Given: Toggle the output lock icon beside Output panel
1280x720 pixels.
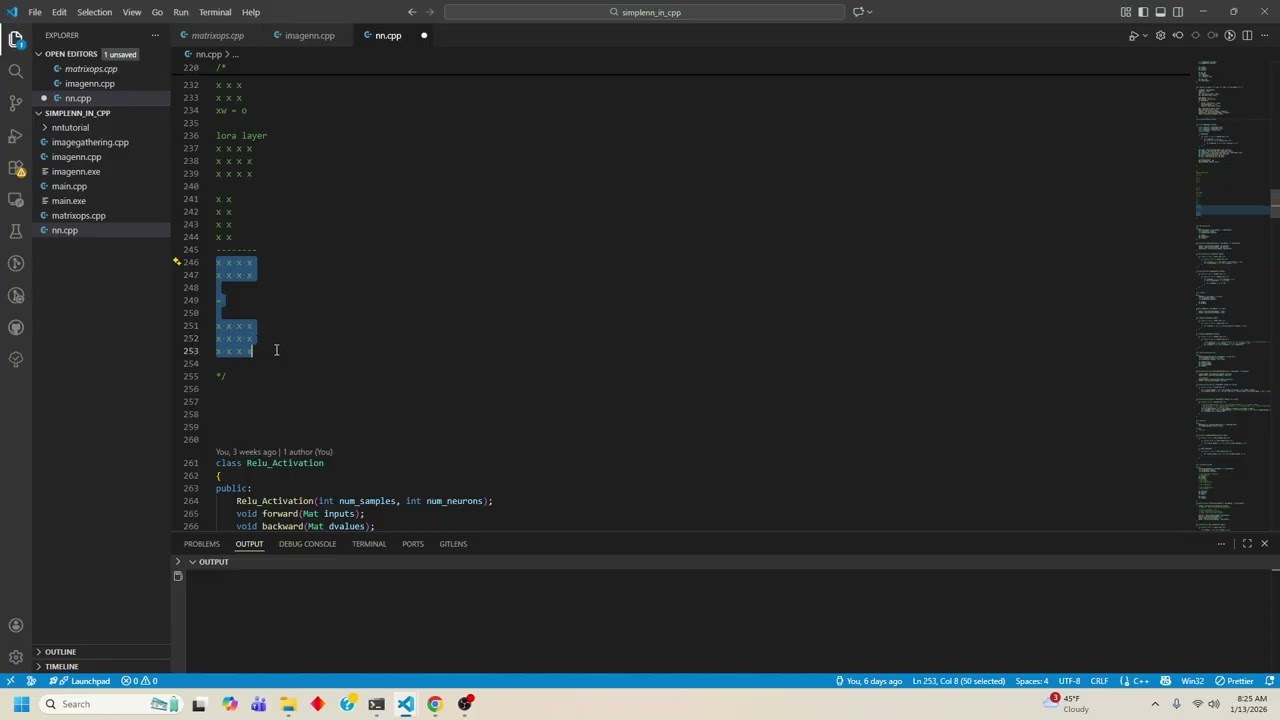Looking at the screenshot, I should 178,577.
